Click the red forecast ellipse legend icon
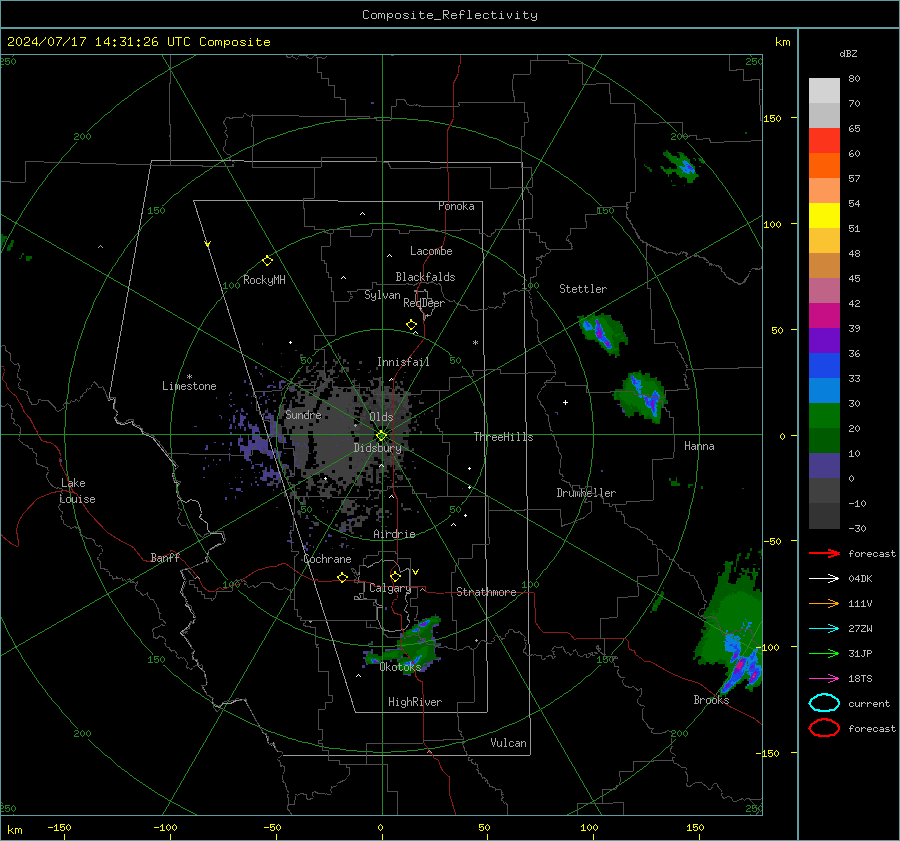The width and height of the screenshot is (900, 841). [824, 728]
